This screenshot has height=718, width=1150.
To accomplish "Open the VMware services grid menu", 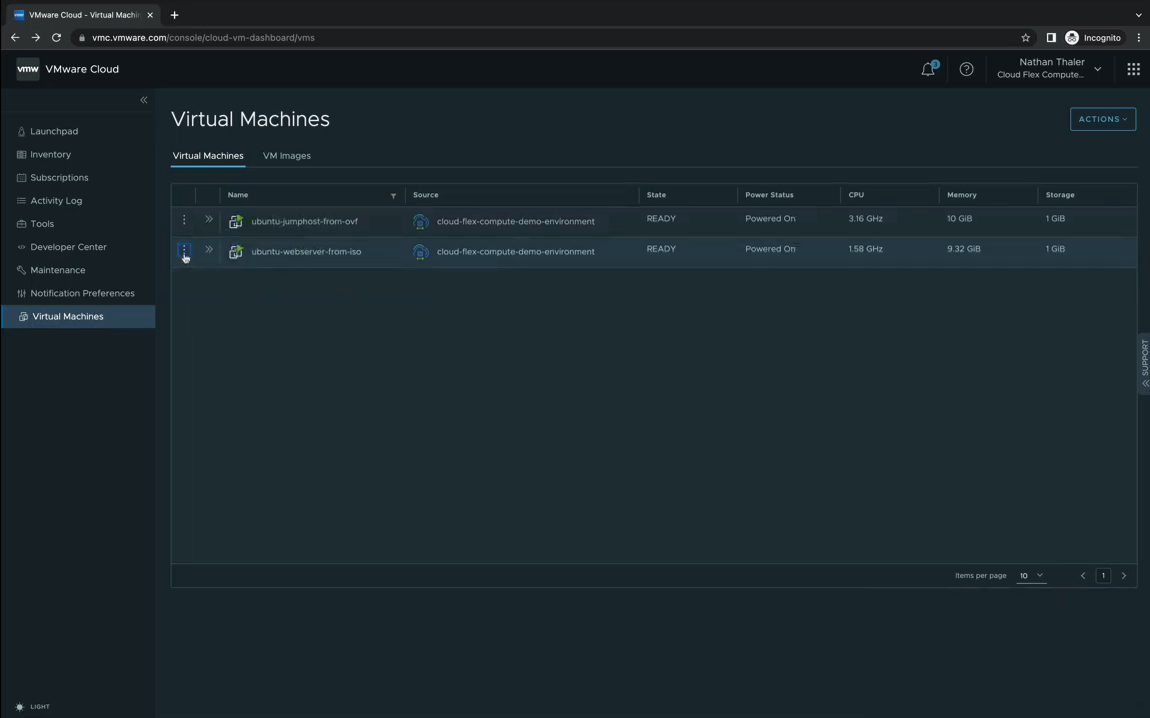I will click(1133, 69).
